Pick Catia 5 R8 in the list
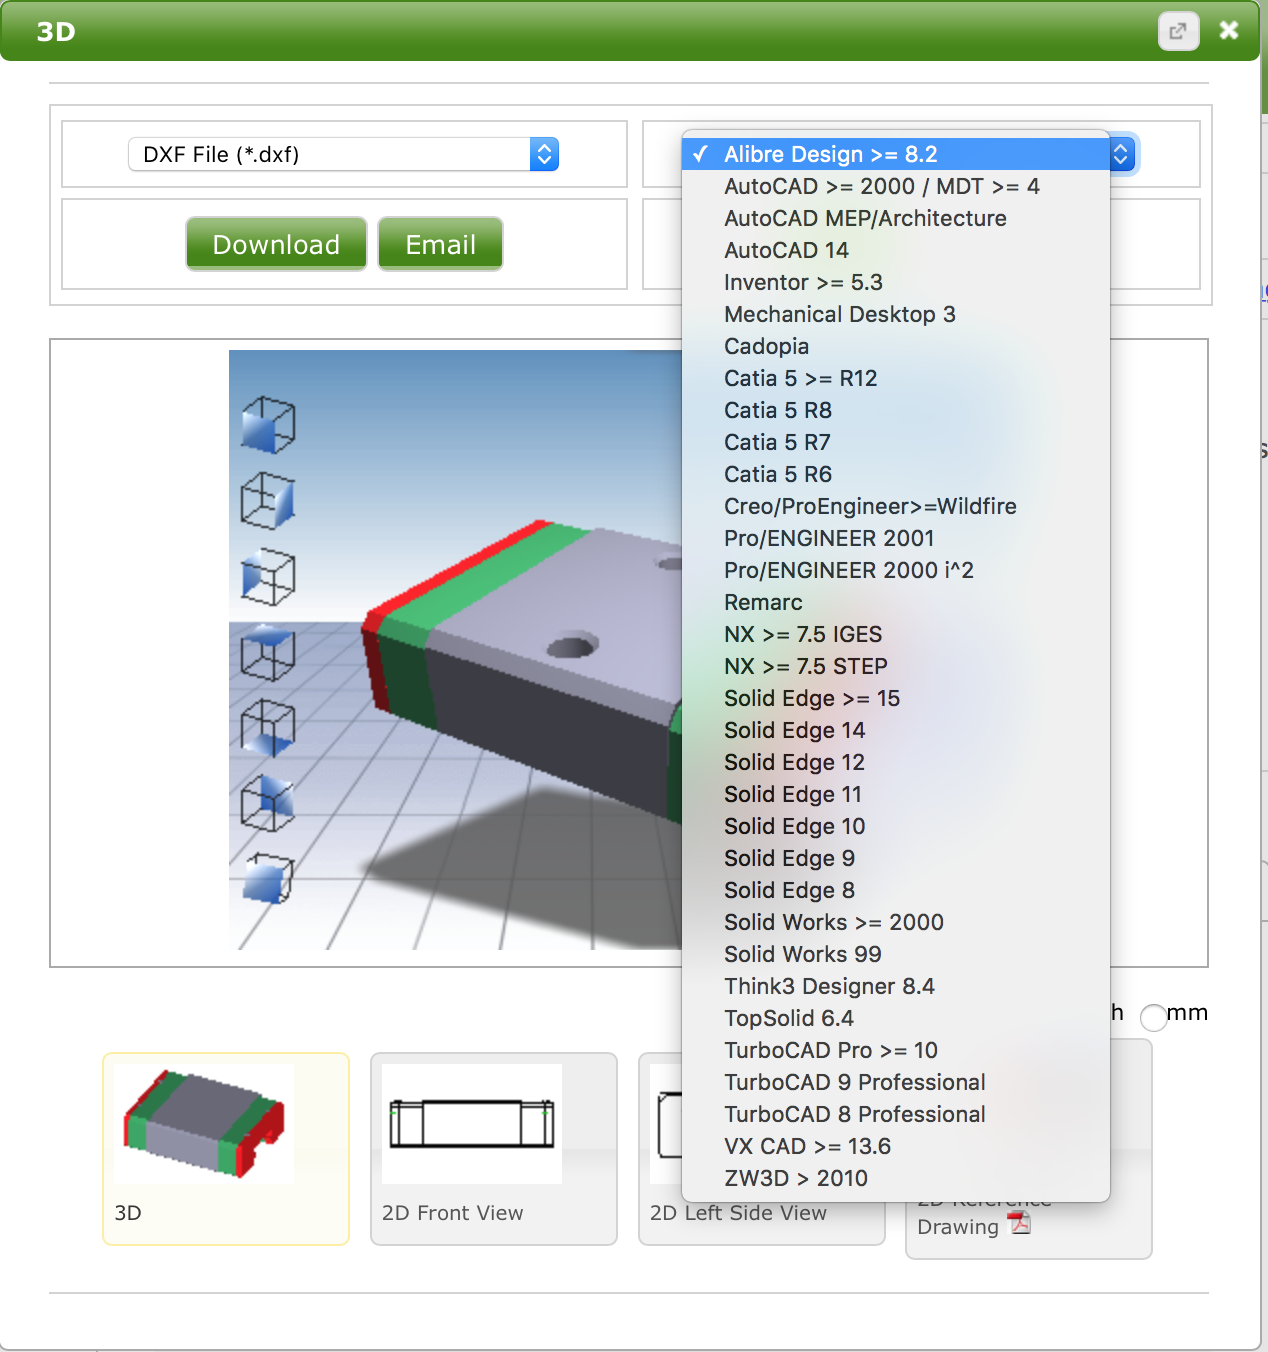The image size is (1268, 1352). pyautogui.click(x=777, y=410)
